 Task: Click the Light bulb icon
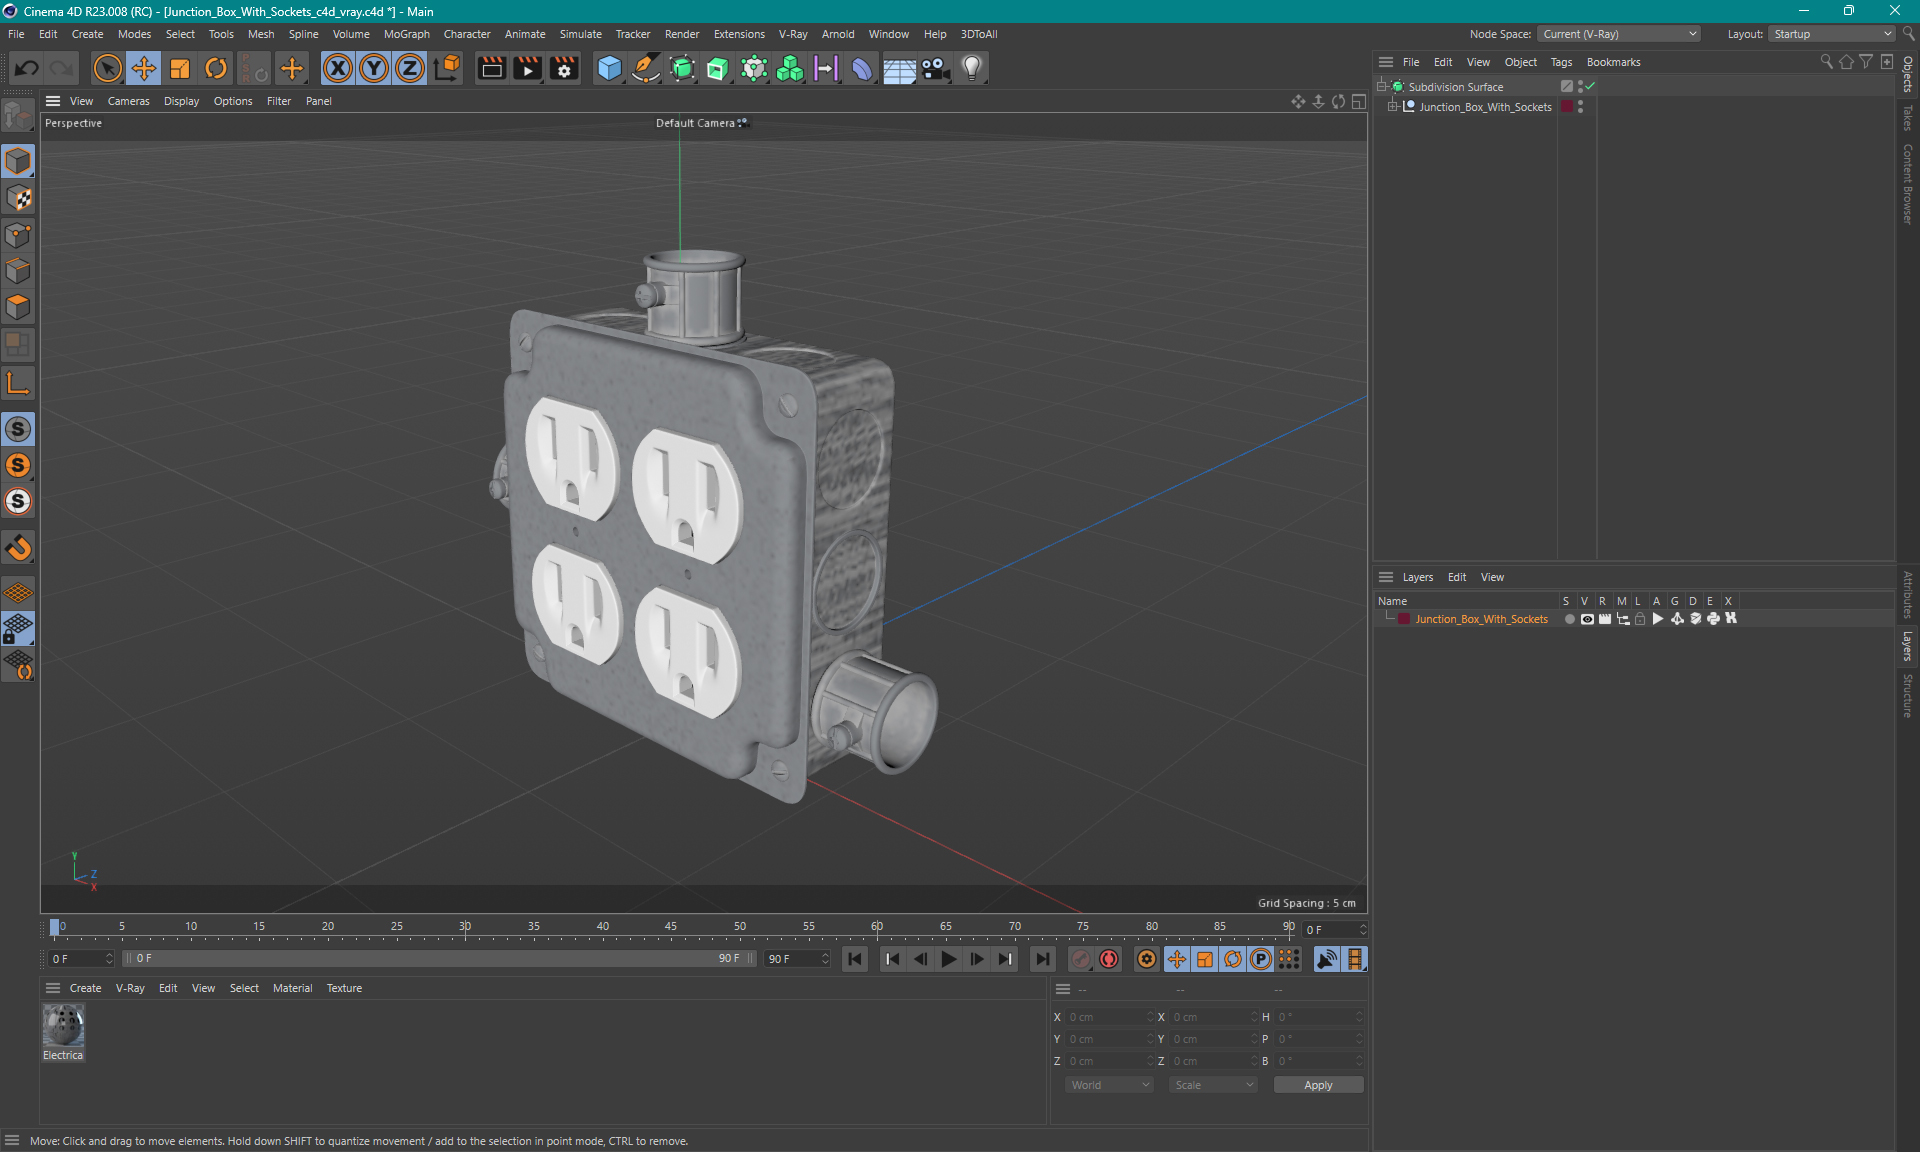(x=972, y=68)
